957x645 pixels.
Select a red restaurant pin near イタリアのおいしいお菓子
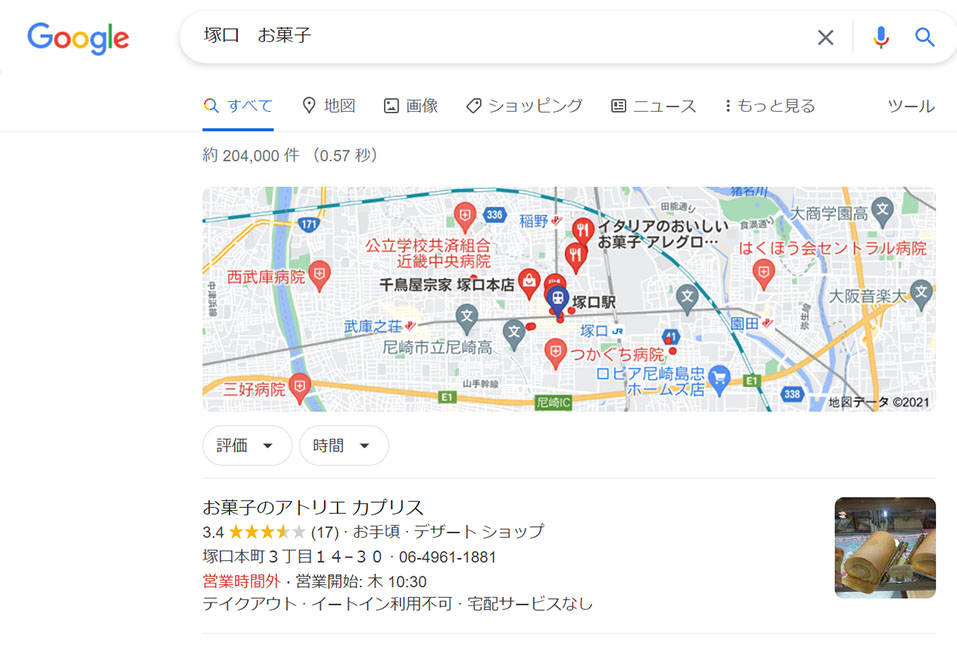[585, 228]
